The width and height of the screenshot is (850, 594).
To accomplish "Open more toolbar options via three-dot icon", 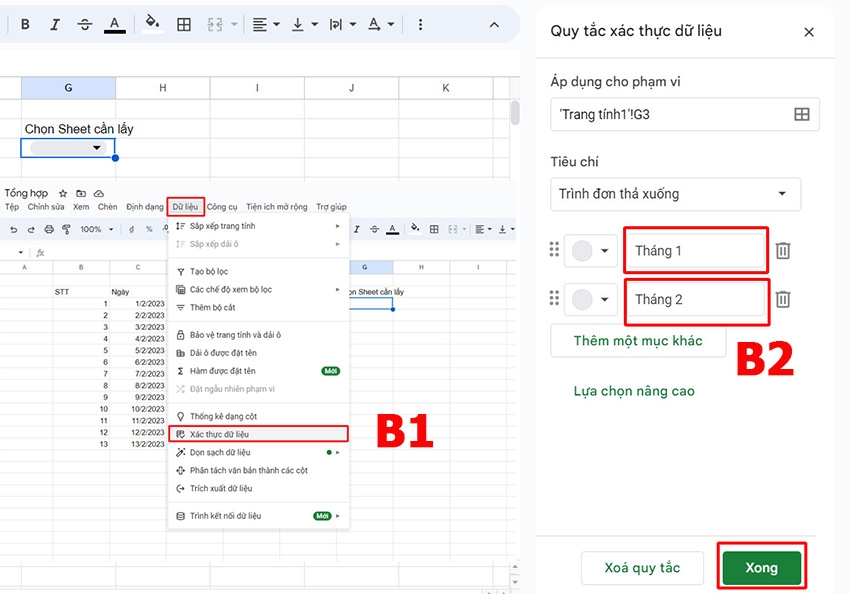I will tap(418, 23).
